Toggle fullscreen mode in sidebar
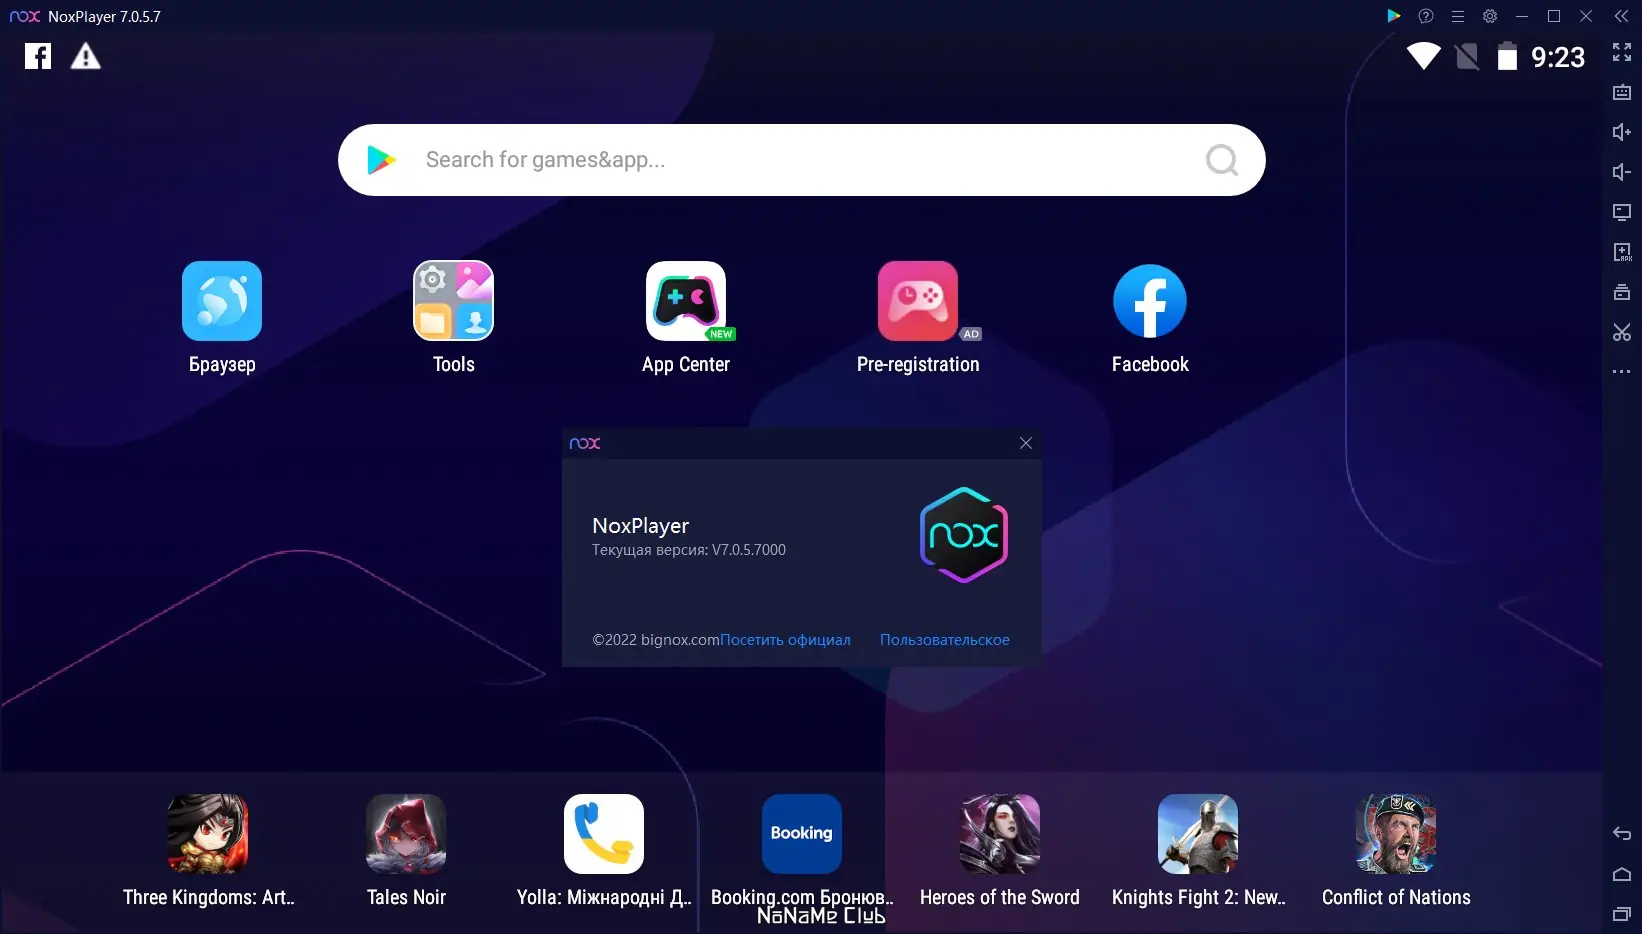 coord(1622,52)
